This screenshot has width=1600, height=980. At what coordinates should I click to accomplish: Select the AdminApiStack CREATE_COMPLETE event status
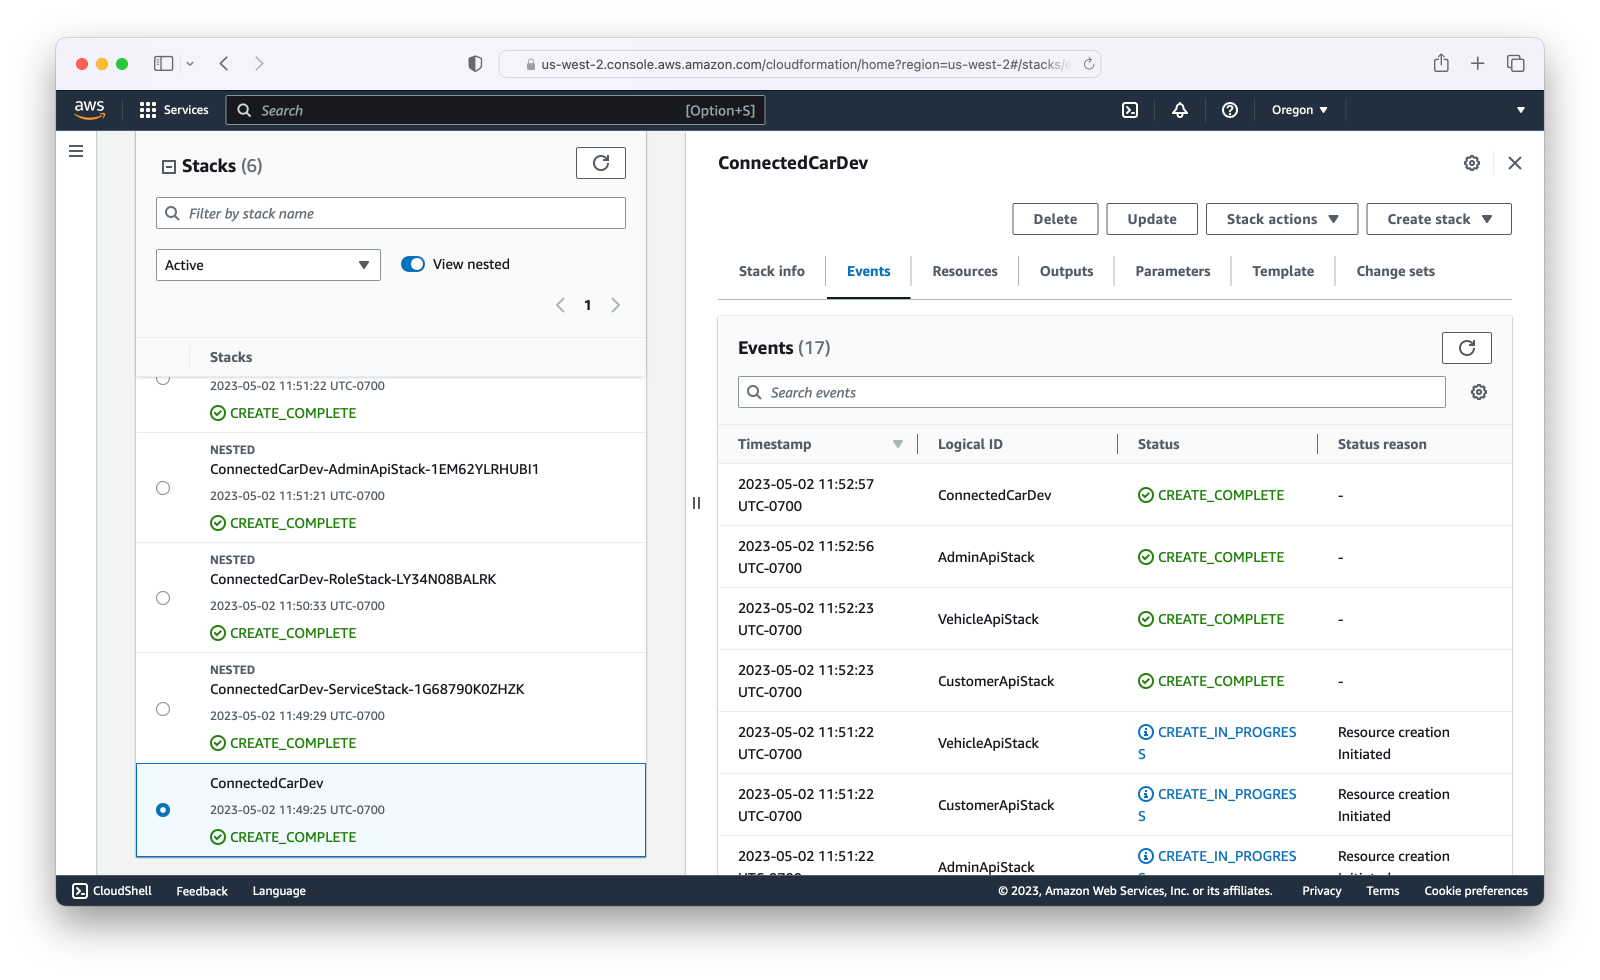[1211, 557]
